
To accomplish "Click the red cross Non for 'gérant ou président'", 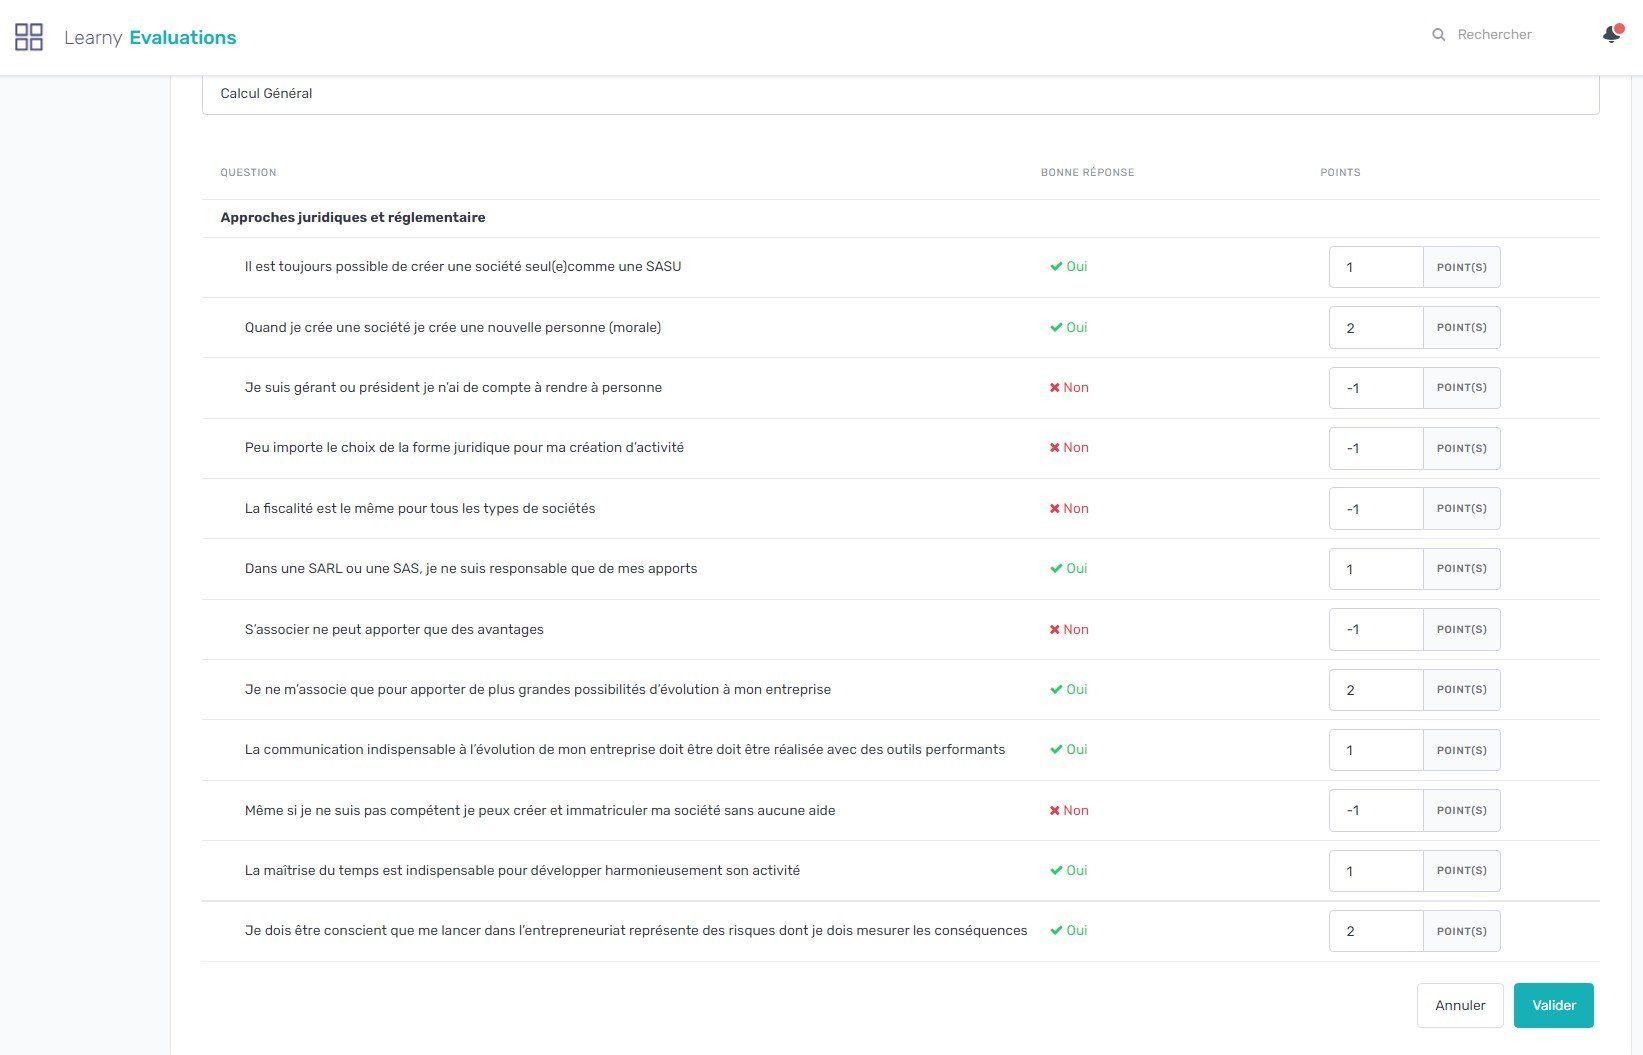I will point(1069,388).
